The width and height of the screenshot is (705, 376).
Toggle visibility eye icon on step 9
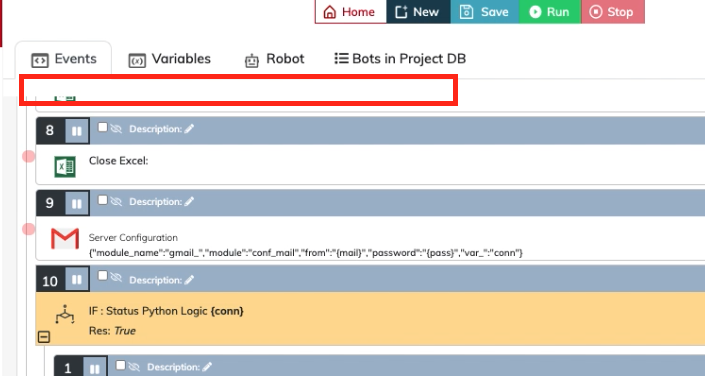coord(116,201)
